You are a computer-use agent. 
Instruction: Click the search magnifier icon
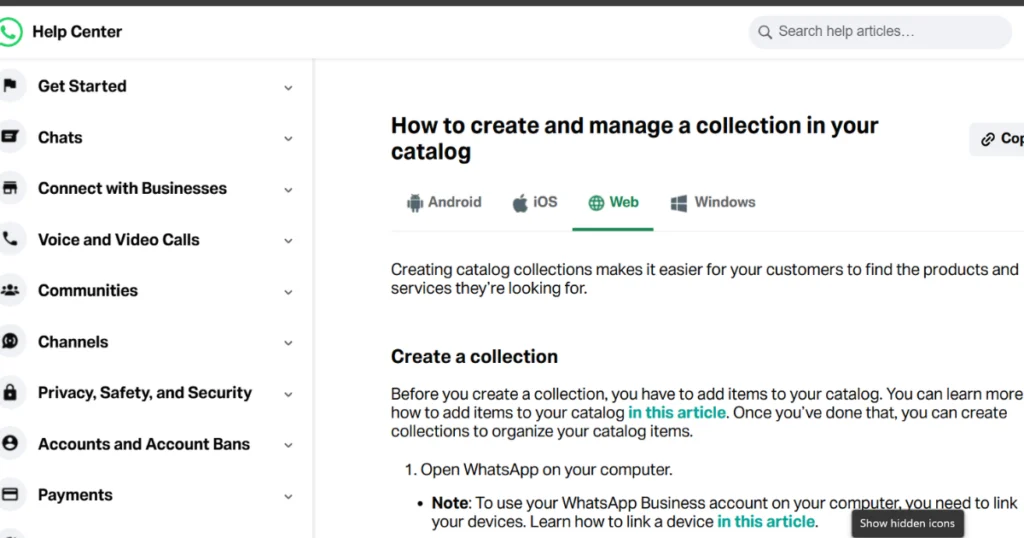coord(765,31)
